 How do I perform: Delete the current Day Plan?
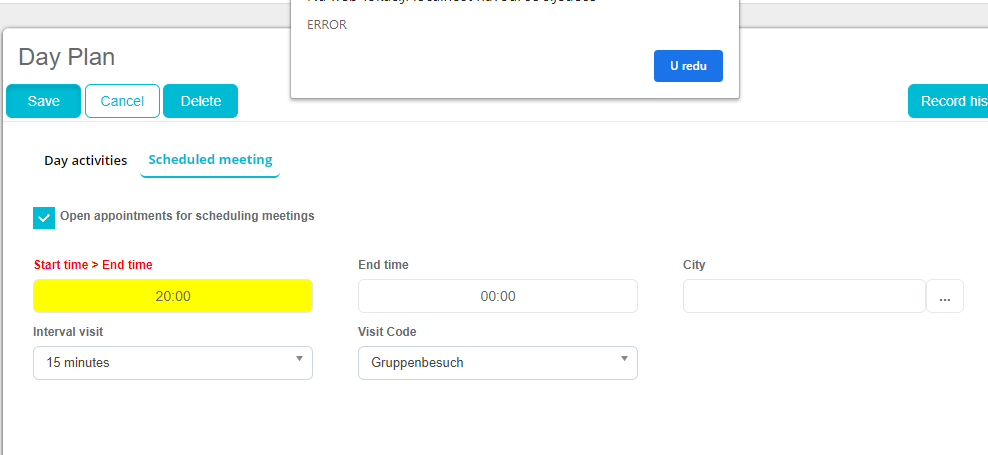point(200,101)
